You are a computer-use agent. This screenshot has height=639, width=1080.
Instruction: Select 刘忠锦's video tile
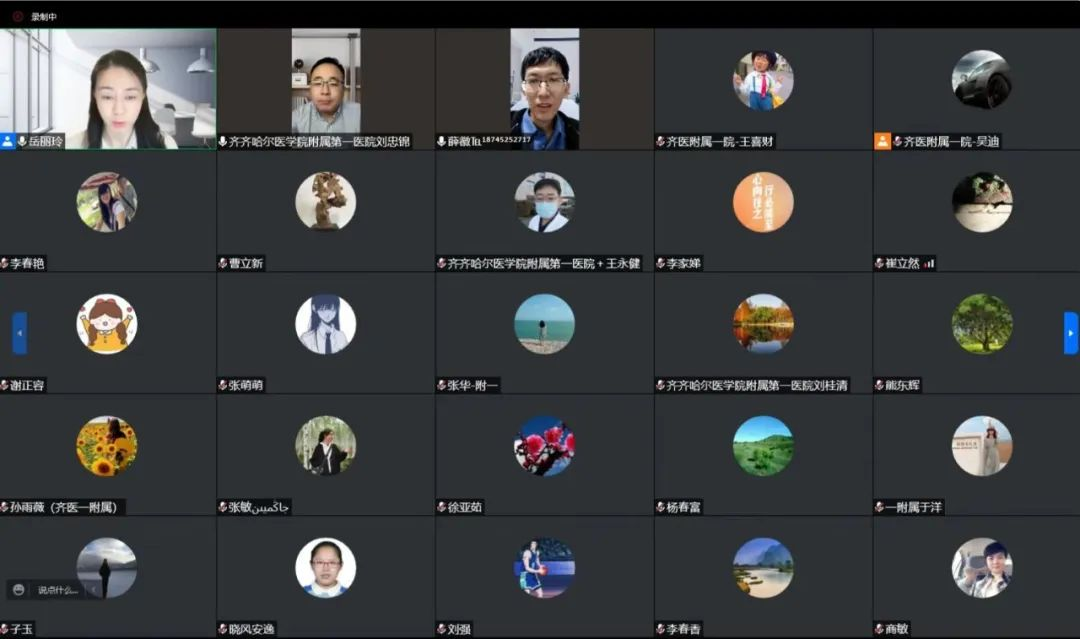pos(326,89)
